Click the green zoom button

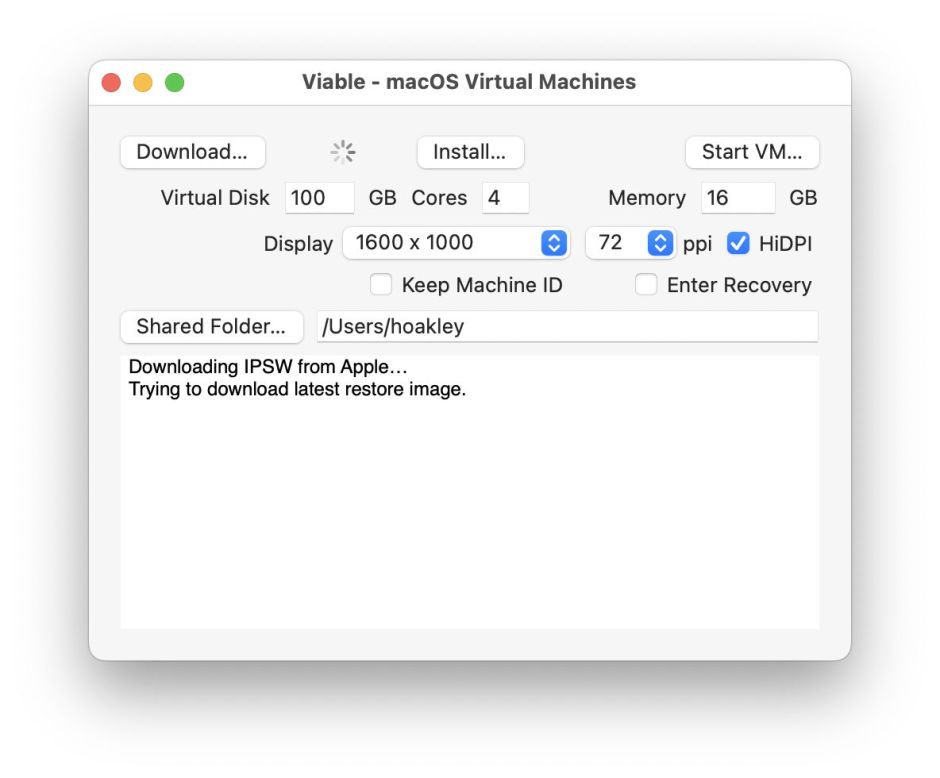[x=176, y=82]
